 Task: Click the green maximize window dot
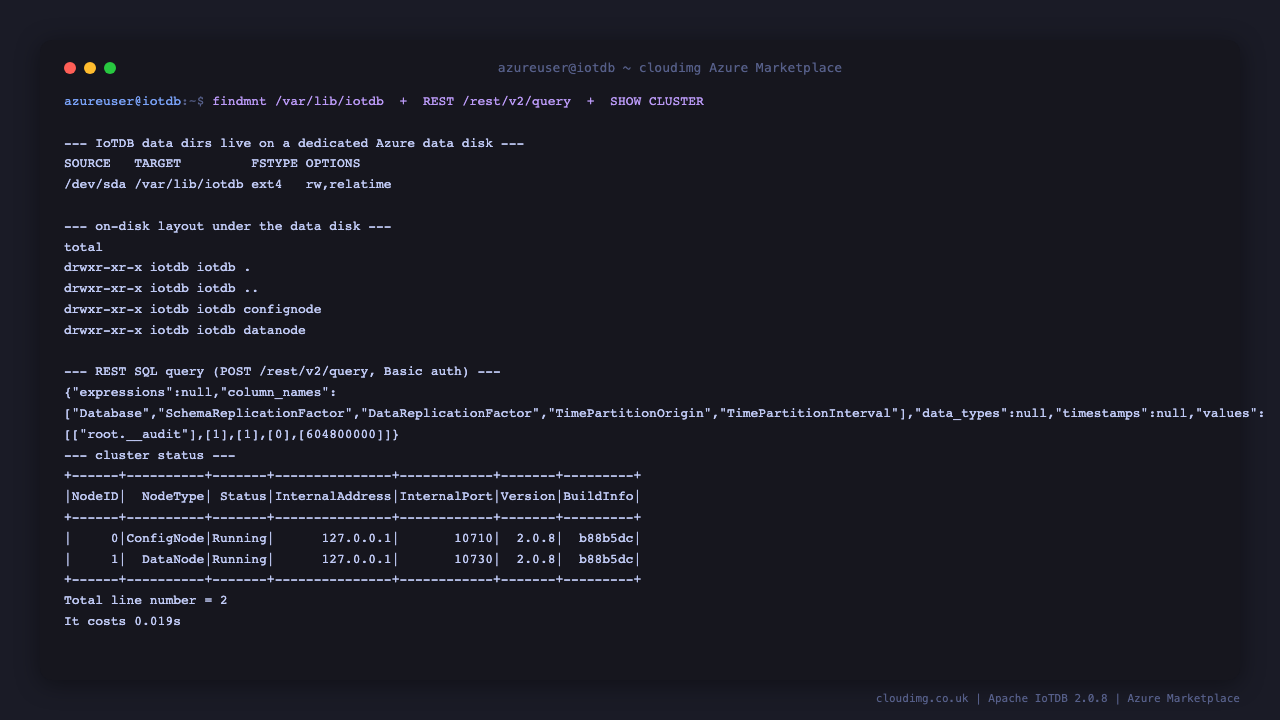click(x=110, y=68)
